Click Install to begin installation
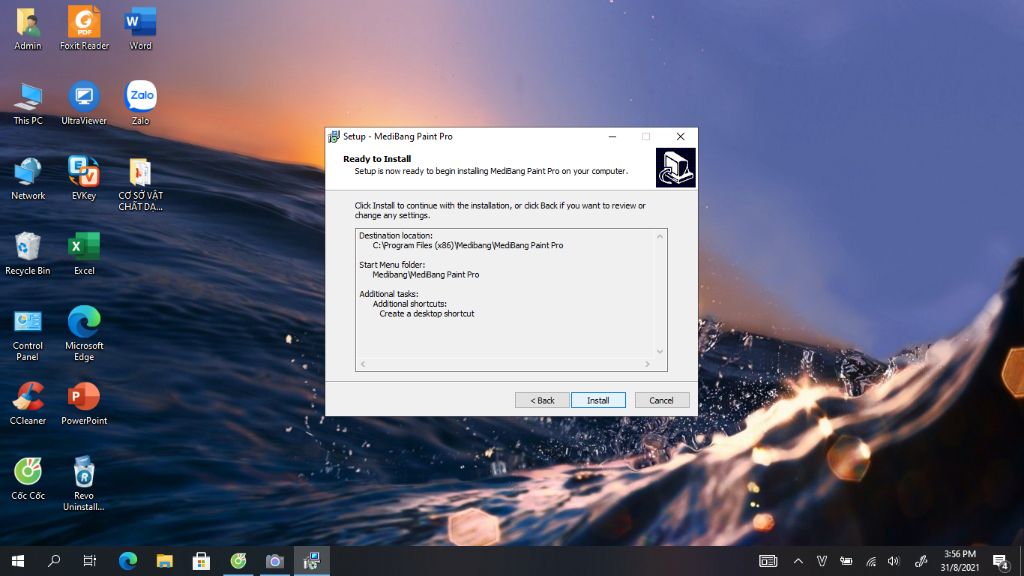The width and height of the screenshot is (1024, 576). click(598, 400)
